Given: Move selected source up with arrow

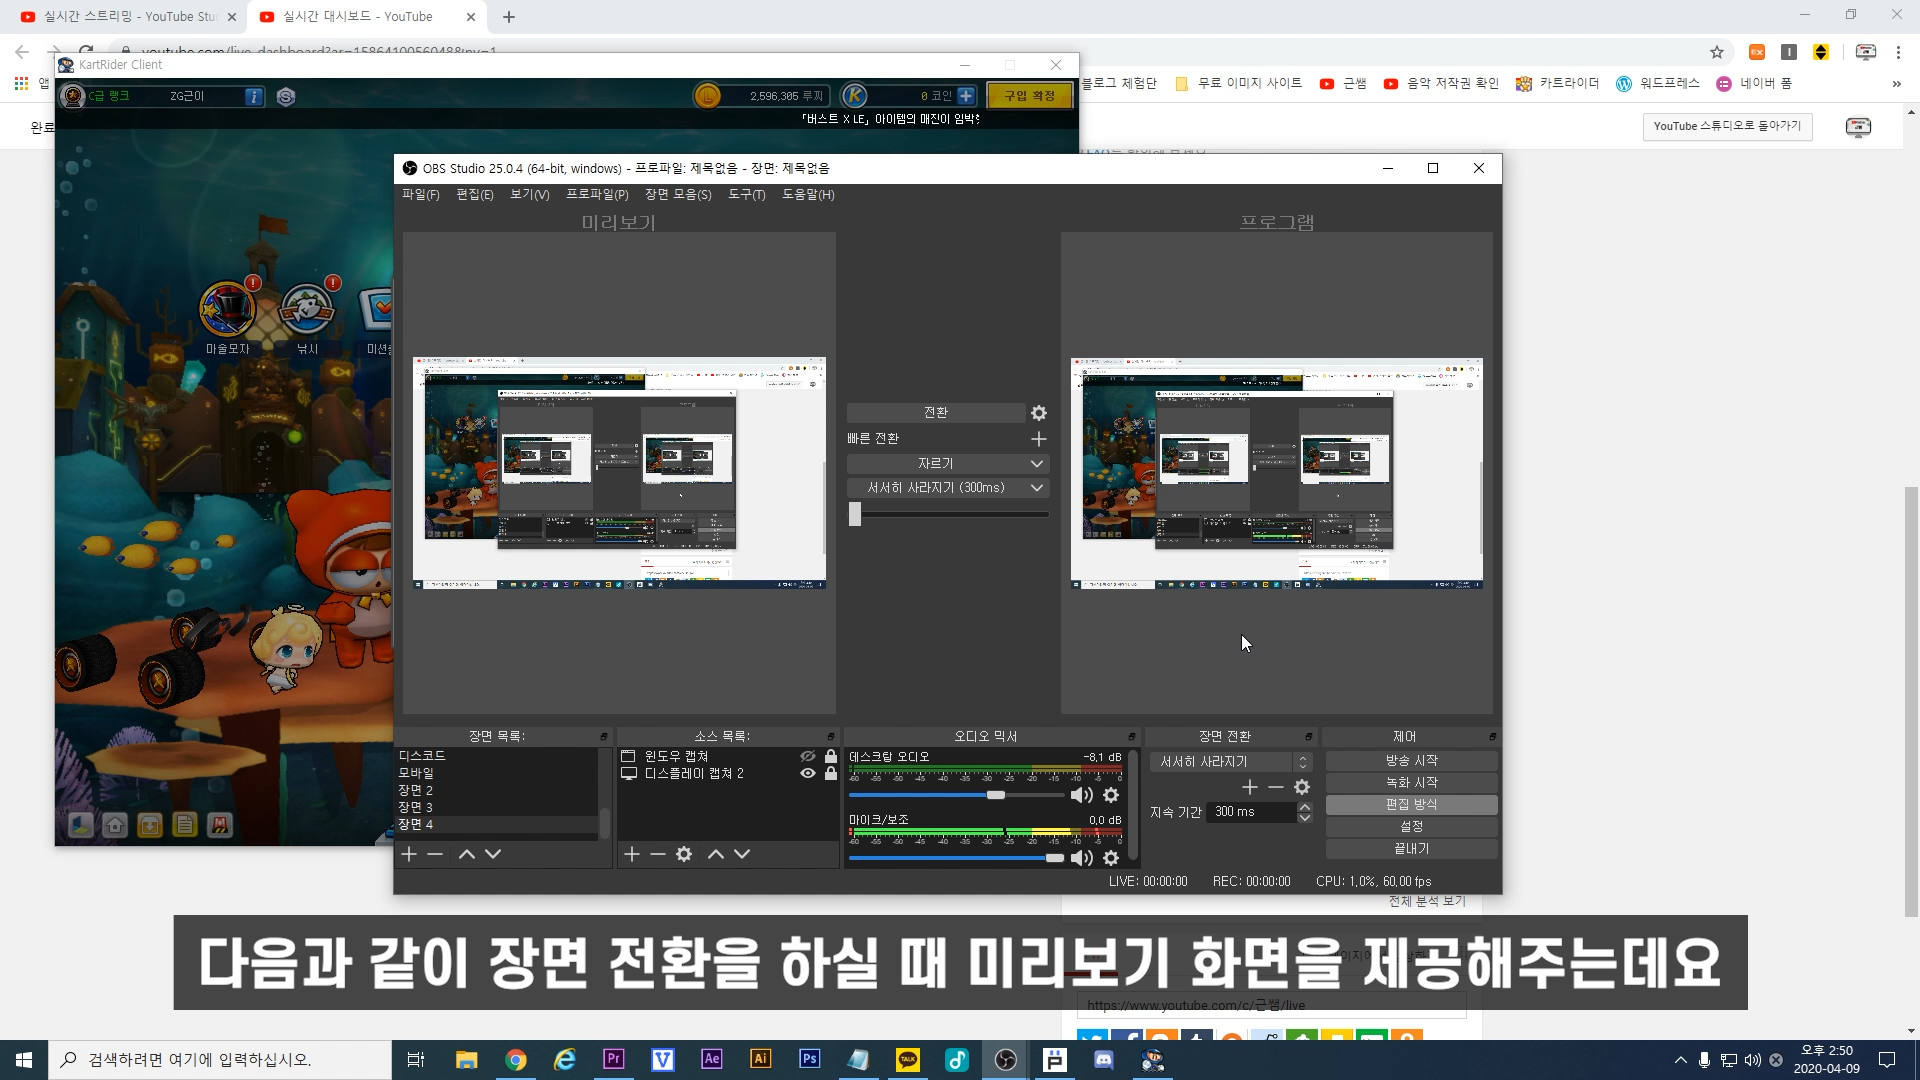Looking at the screenshot, I should tap(716, 854).
